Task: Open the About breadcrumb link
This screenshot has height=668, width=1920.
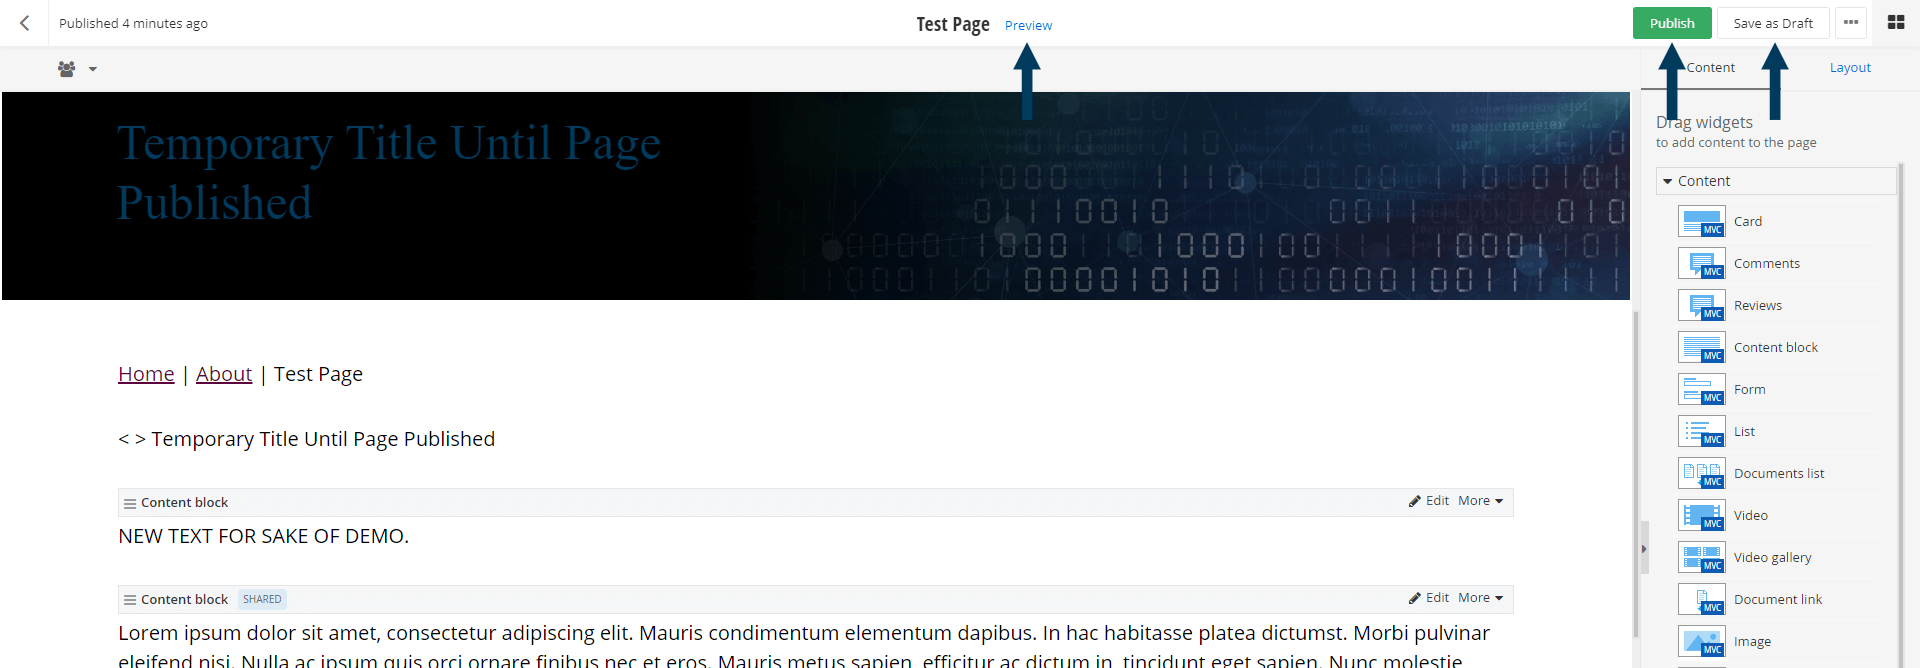Action: coord(224,374)
